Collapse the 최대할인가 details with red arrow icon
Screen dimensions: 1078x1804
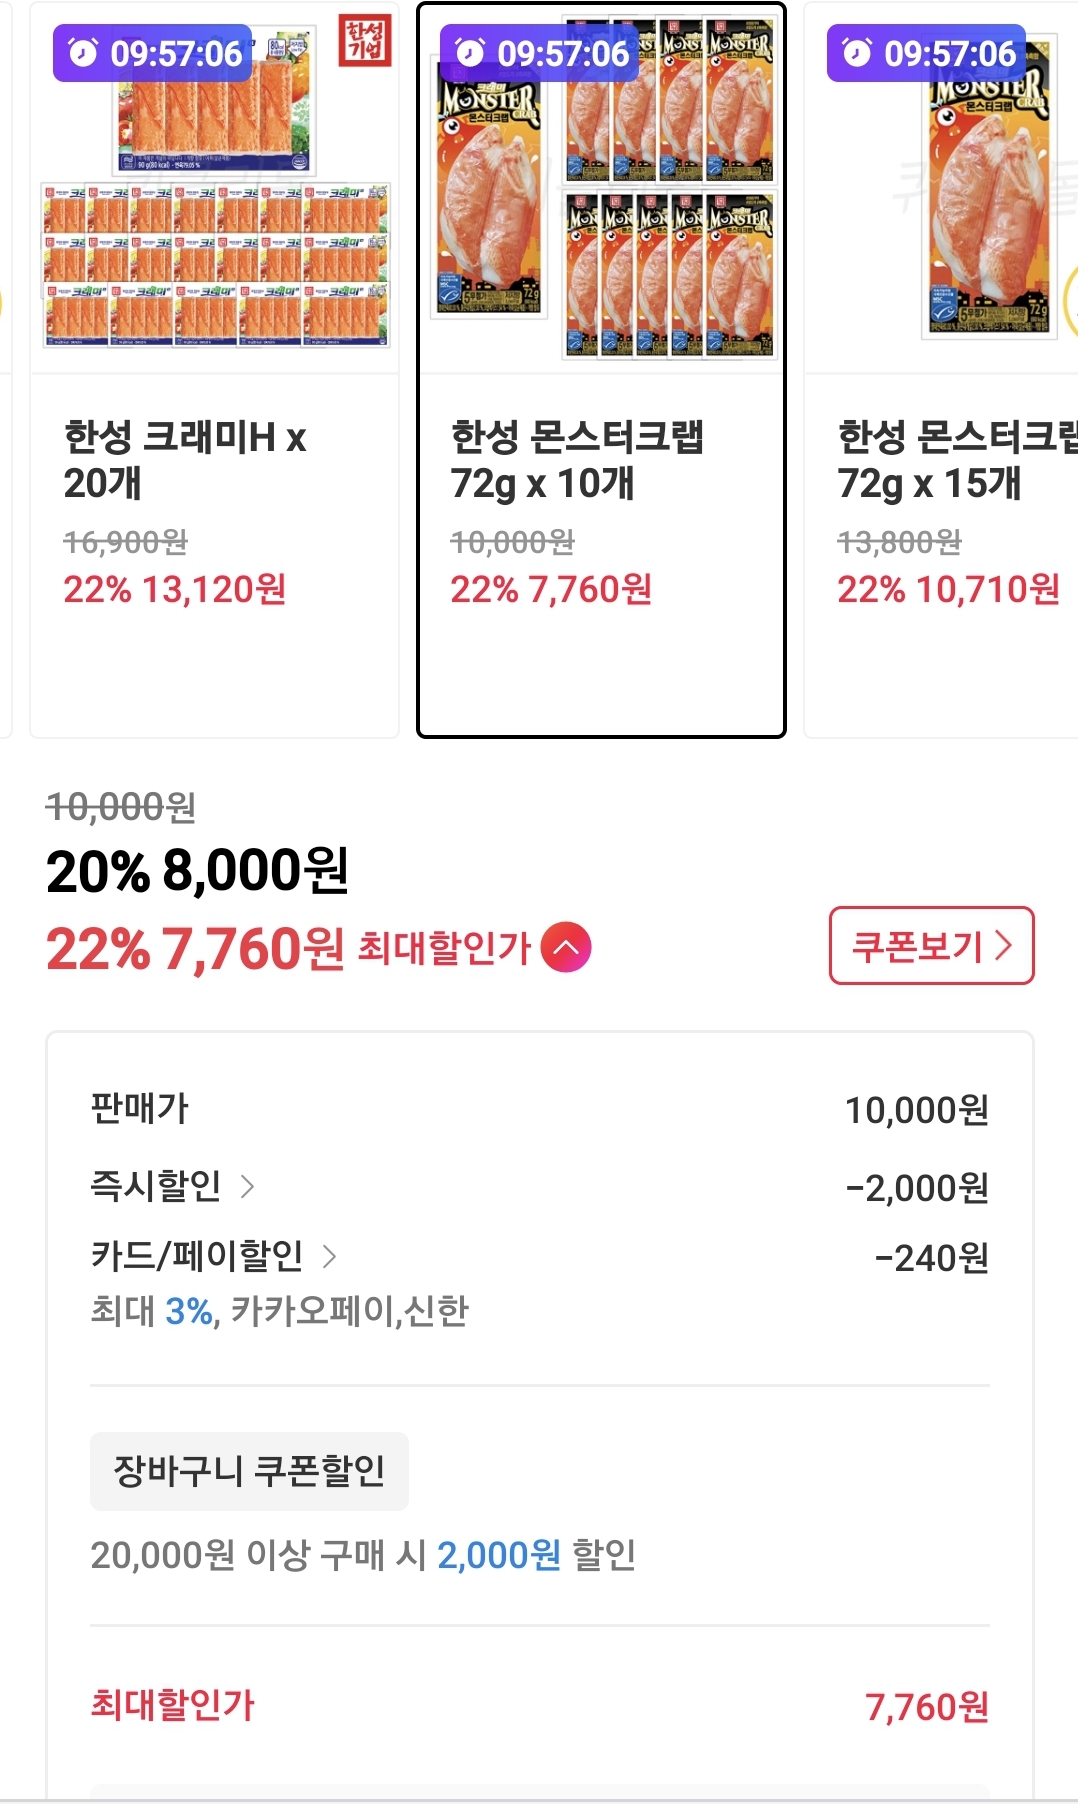coord(566,947)
